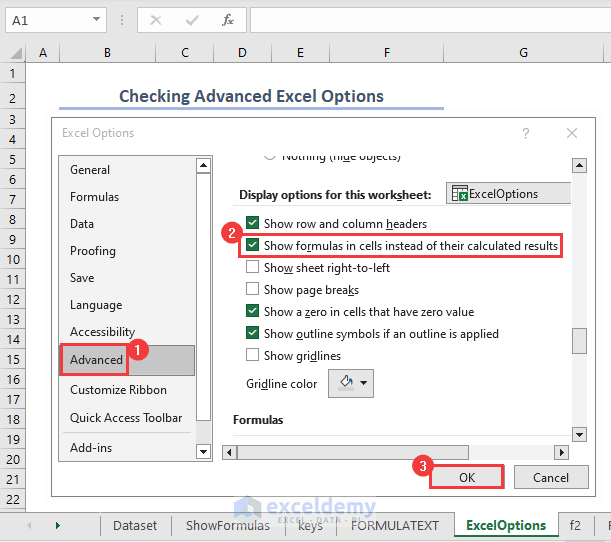Click the partially hidden Nothing (hide objects) radio
Viewport: 611px width, 542px height.
click(x=269, y=157)
